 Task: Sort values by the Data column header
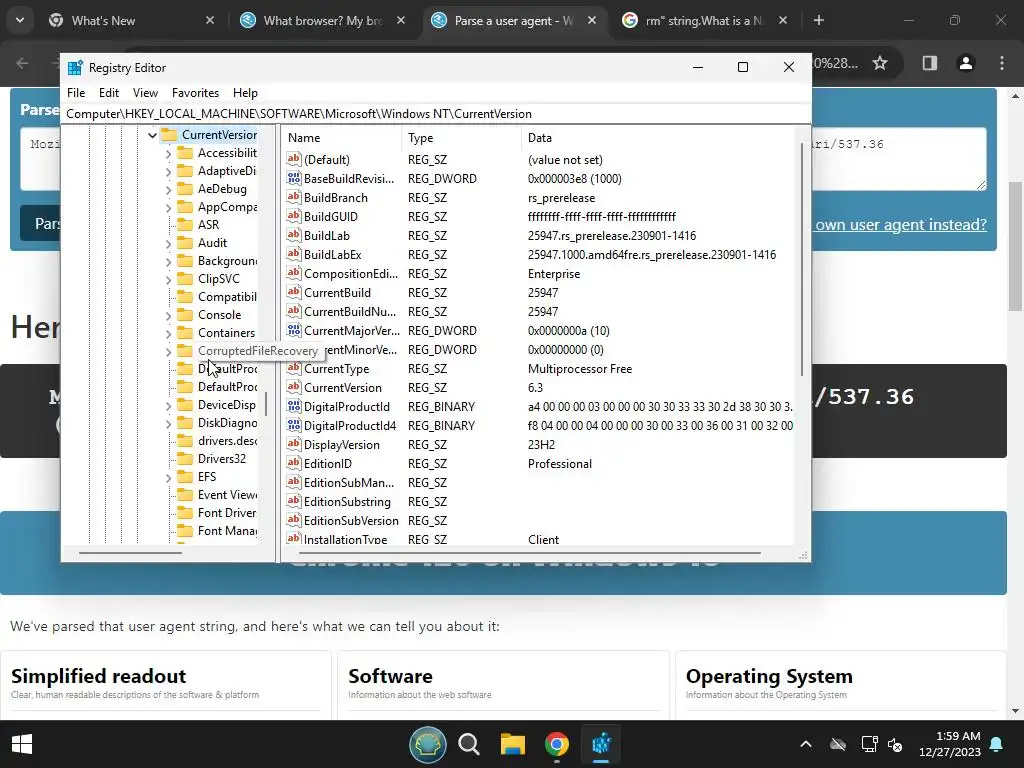pyautogui.click(x=660, y=138)
